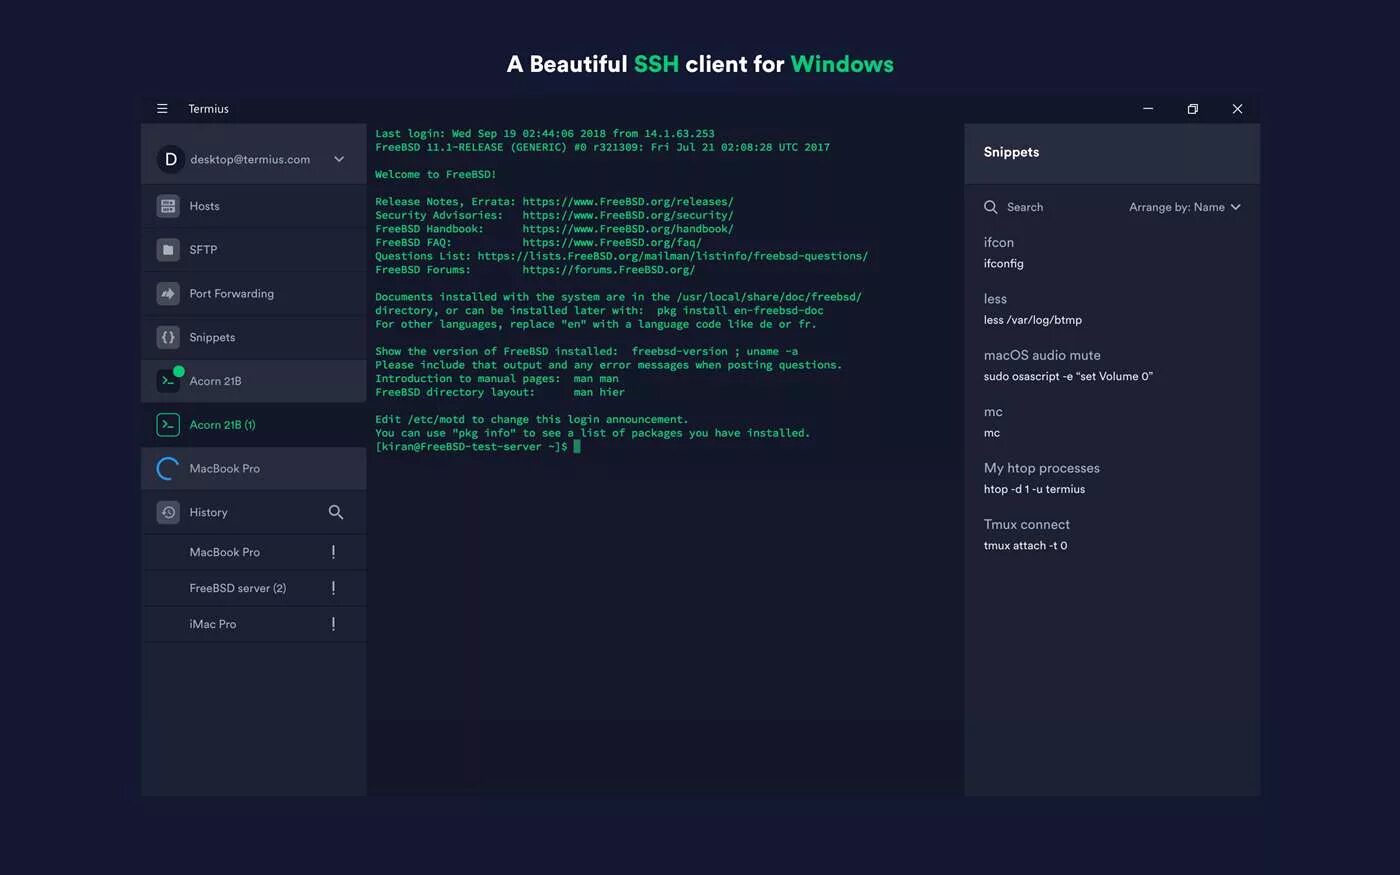
Task: Expand the desktop@termius.com account dropdown
Action: tap(339, 159)
